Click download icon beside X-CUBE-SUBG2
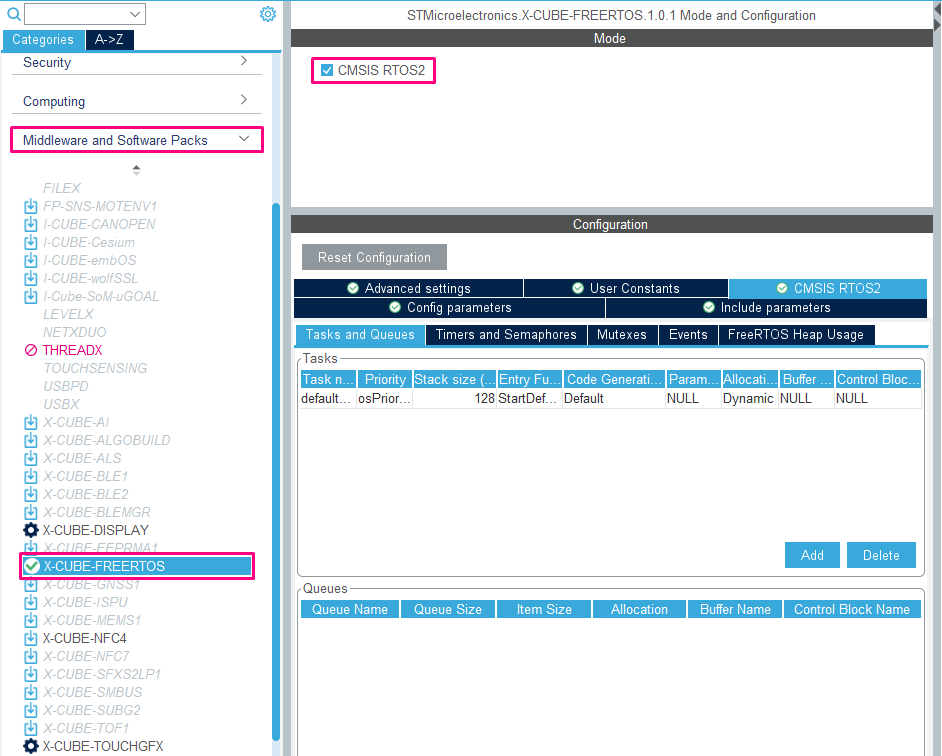This screenshot has width=942, height=756. coord(31,710)
